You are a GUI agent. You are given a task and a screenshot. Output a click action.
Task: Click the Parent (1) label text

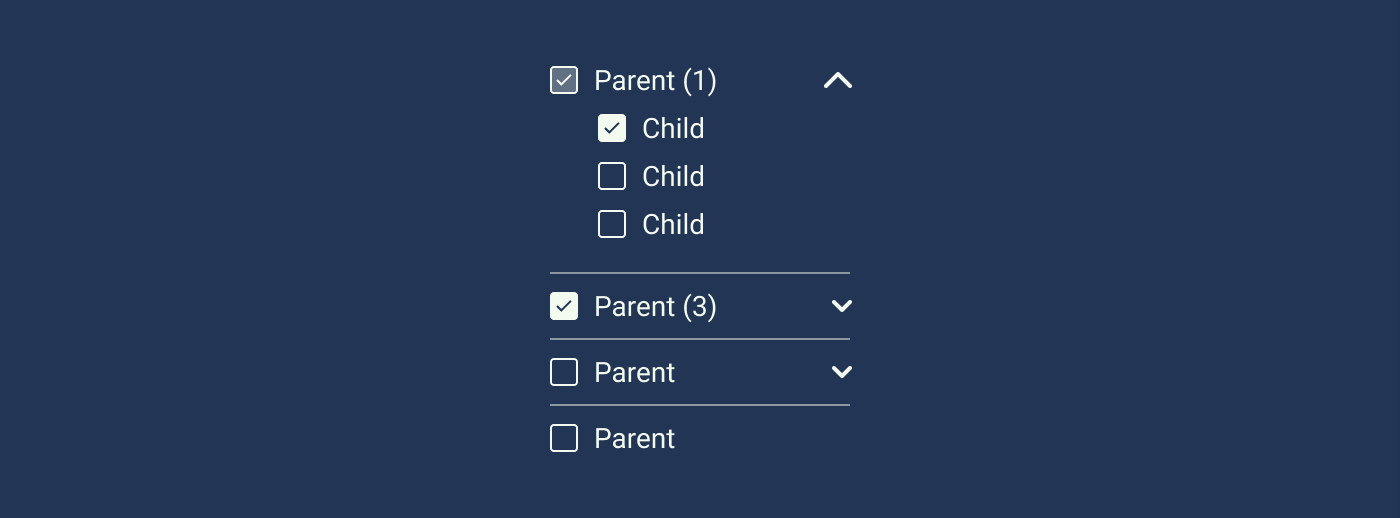coord(655,81)
